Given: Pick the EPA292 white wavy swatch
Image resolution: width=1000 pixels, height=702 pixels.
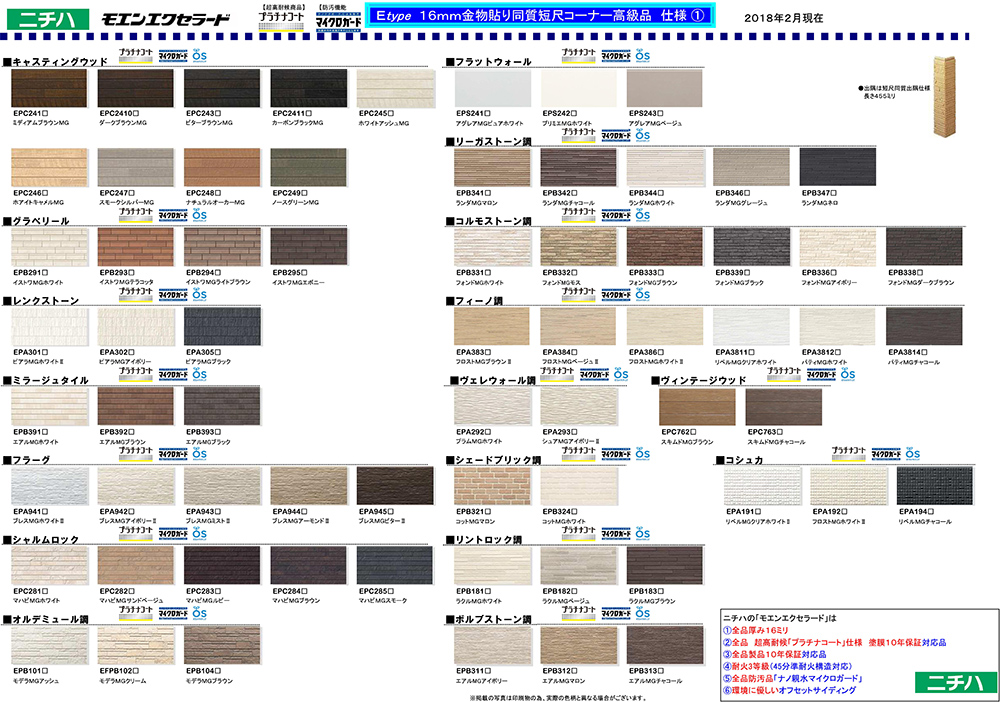Looking at the screenshot, I should coord(492,406).
